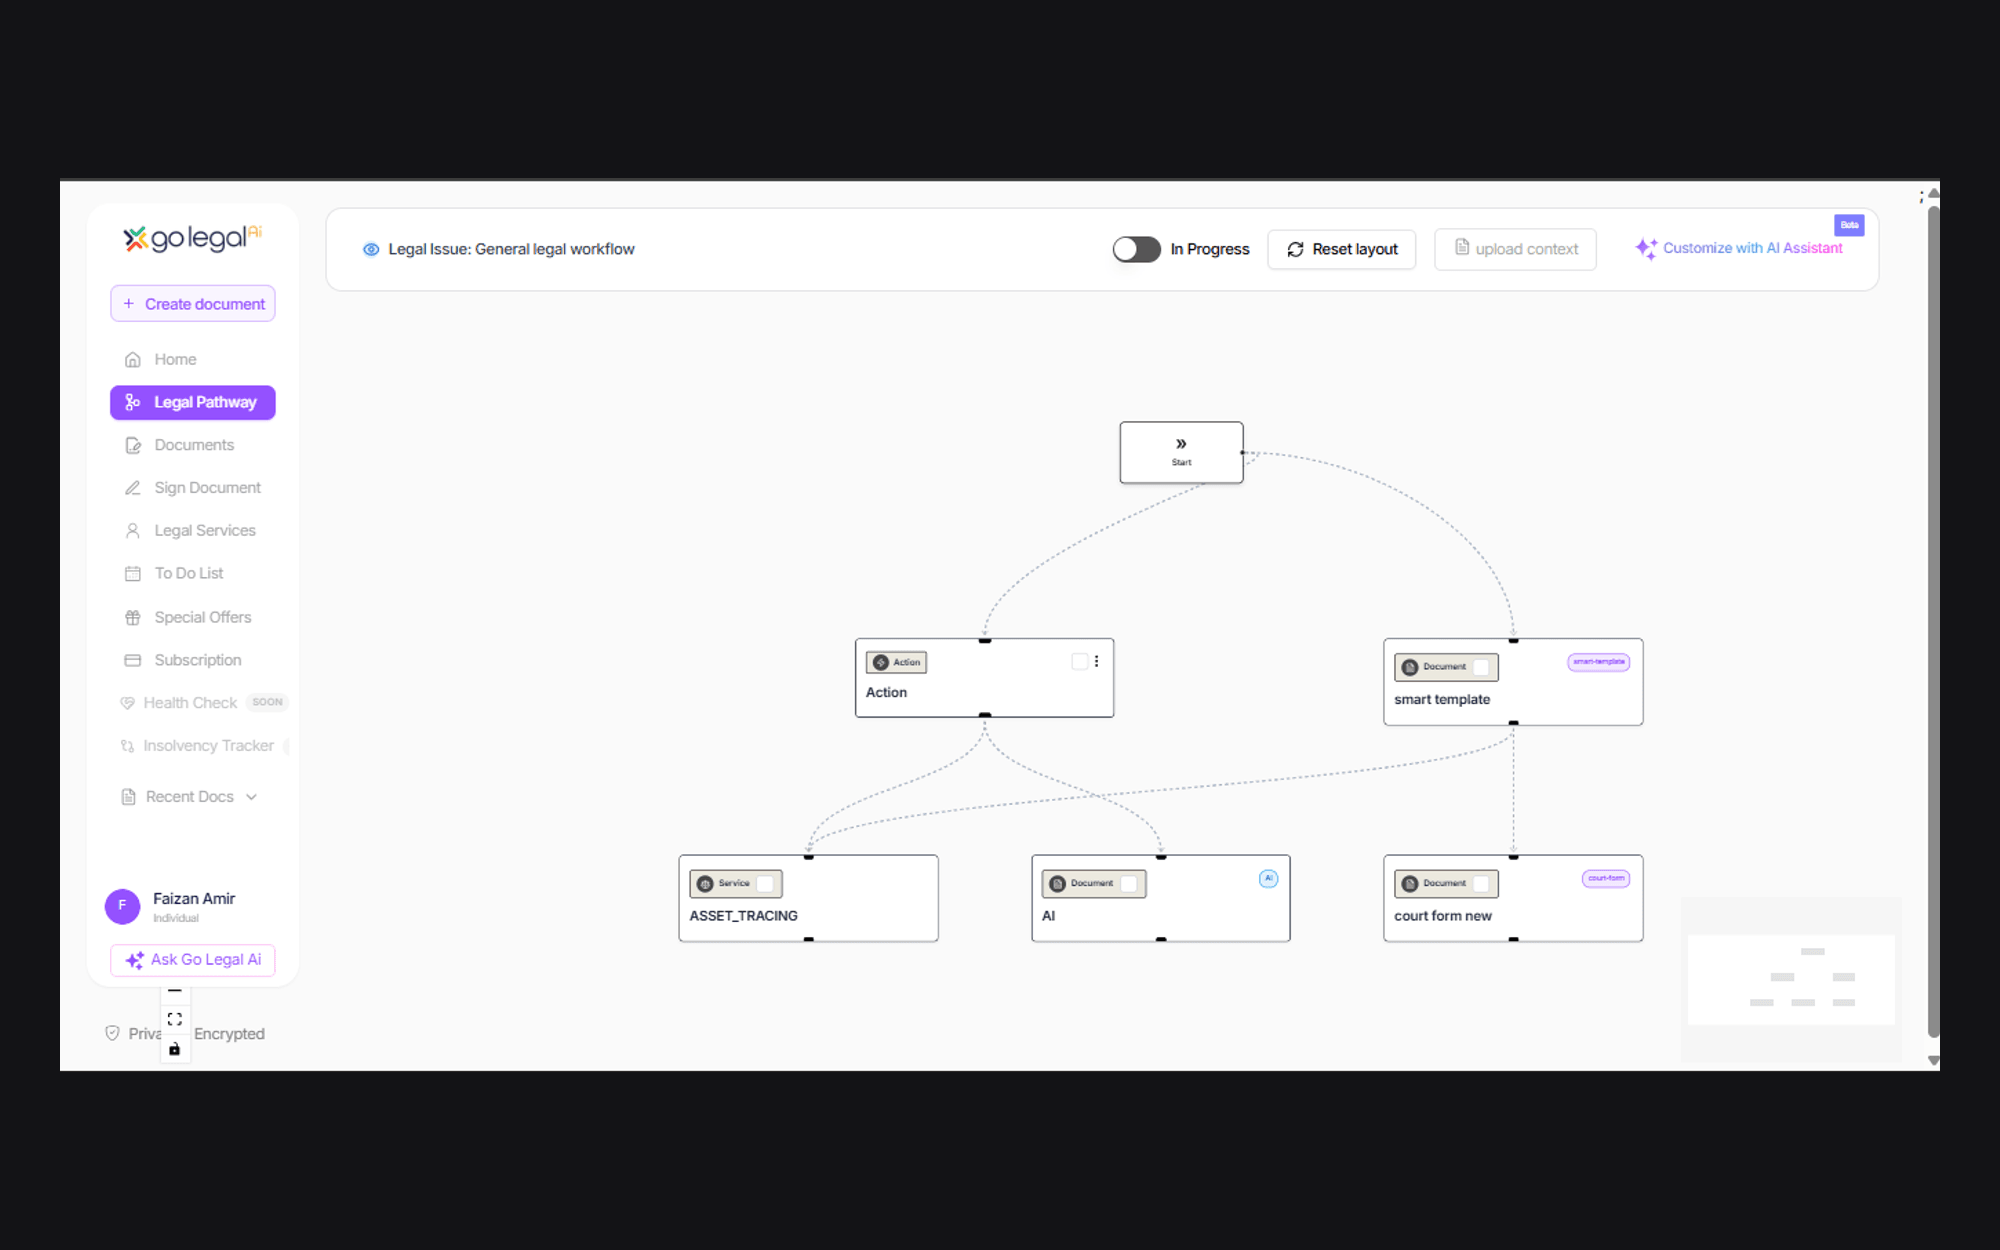The height and width of the screenshot is (1250, 2000).
Task: Open Customize with AI Assistant
Action: (1741, 248)
